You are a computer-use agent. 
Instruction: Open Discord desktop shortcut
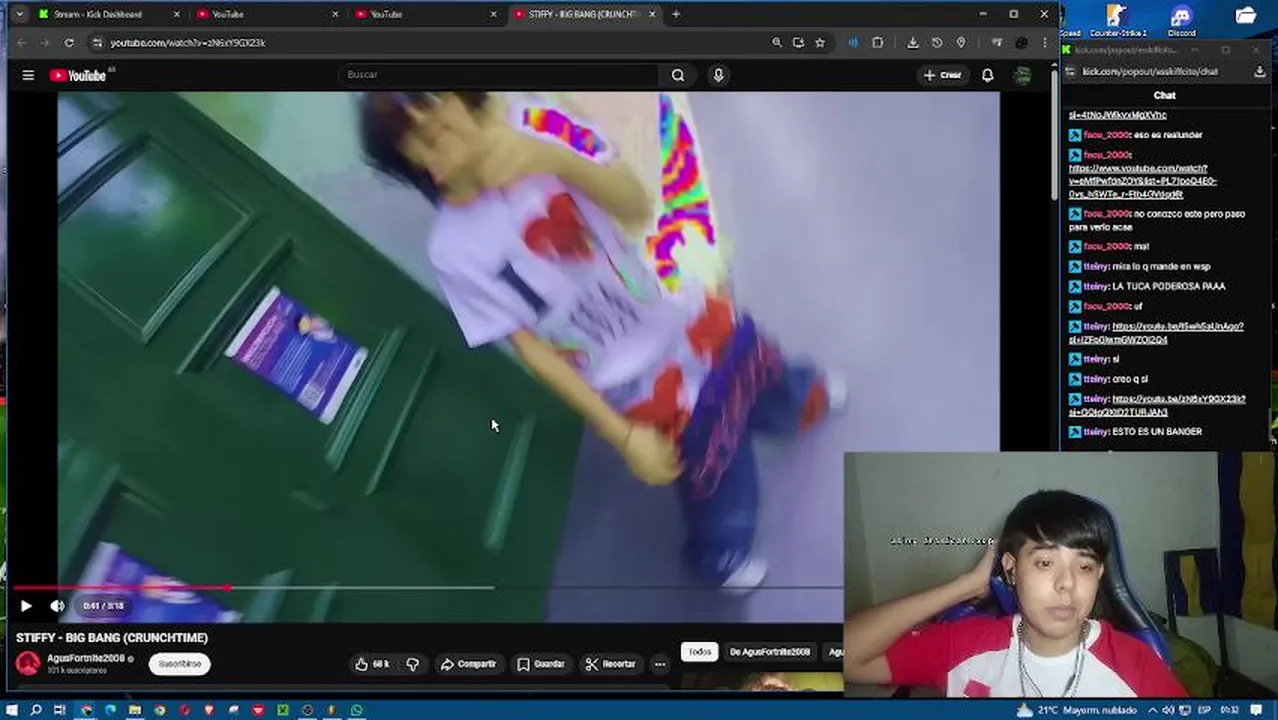coord(1181,20)
